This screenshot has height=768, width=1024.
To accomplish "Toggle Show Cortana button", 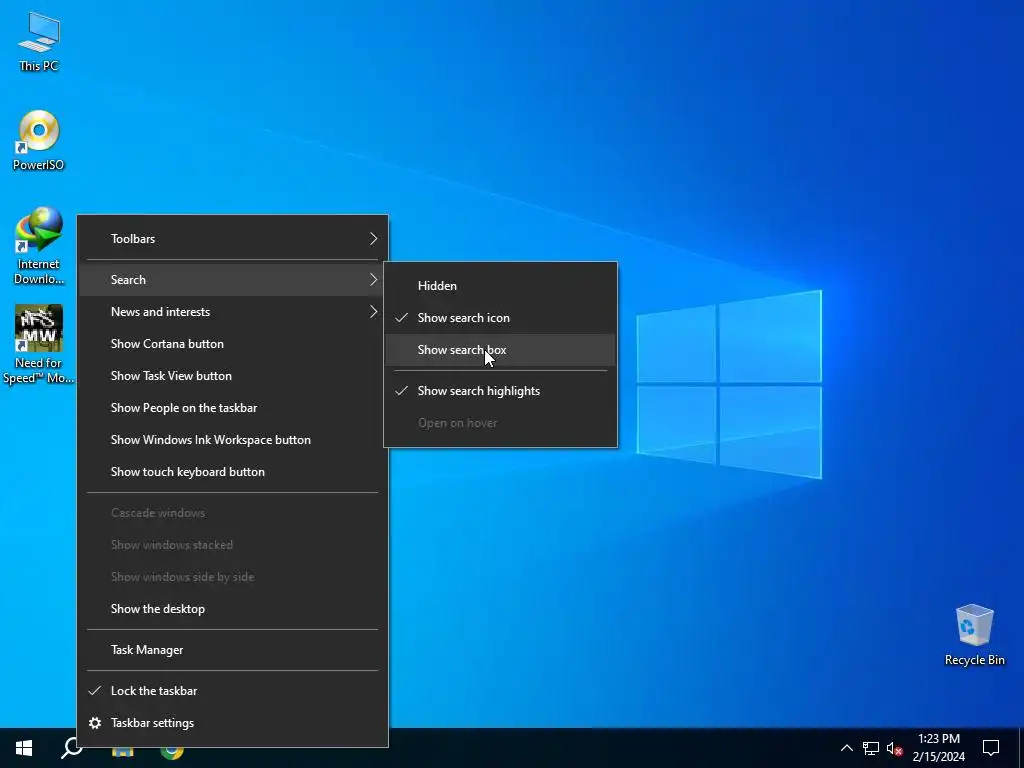I will (233, 344).
